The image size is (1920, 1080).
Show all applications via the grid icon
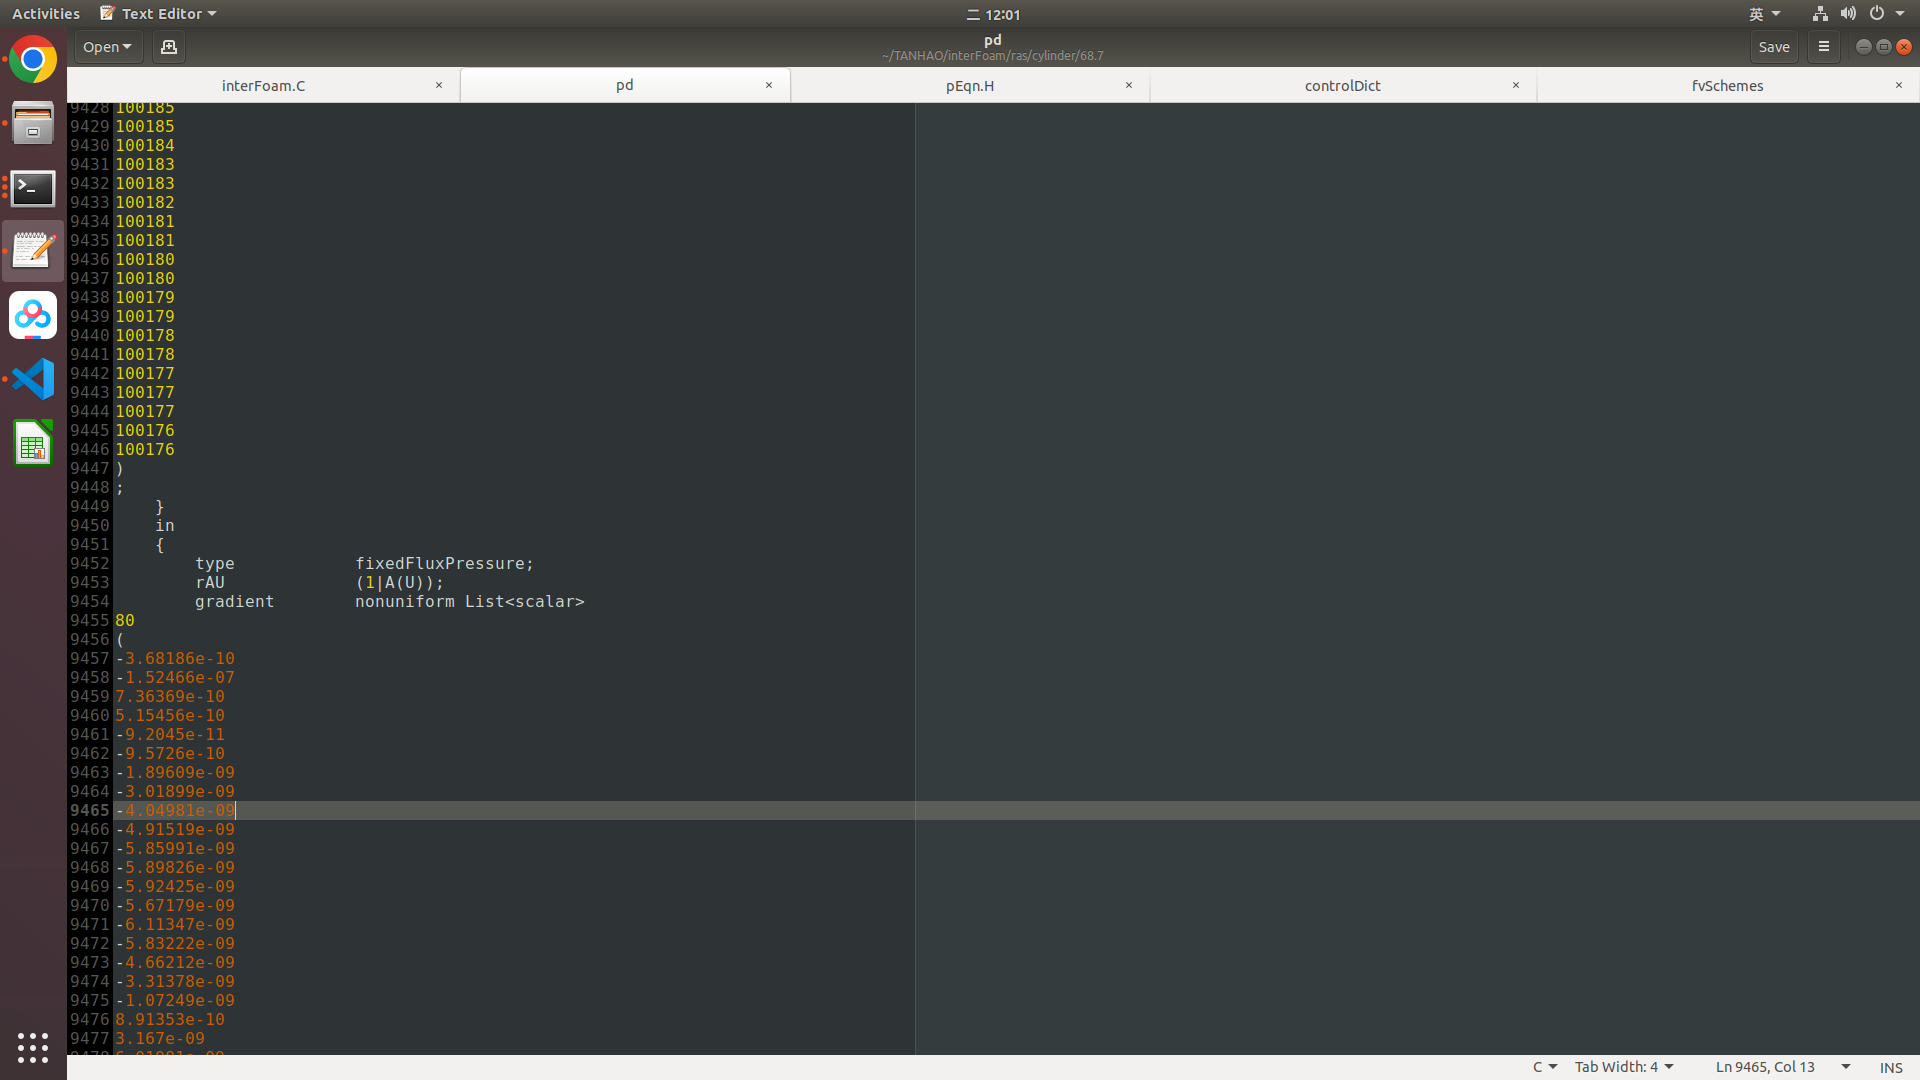[33, 1048]
